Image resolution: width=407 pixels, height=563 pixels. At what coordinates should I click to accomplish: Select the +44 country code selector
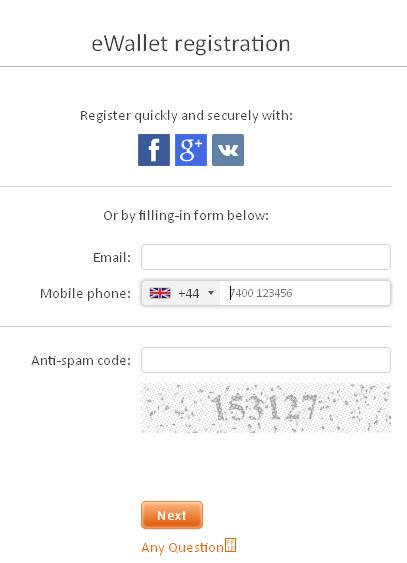[181, 293]
